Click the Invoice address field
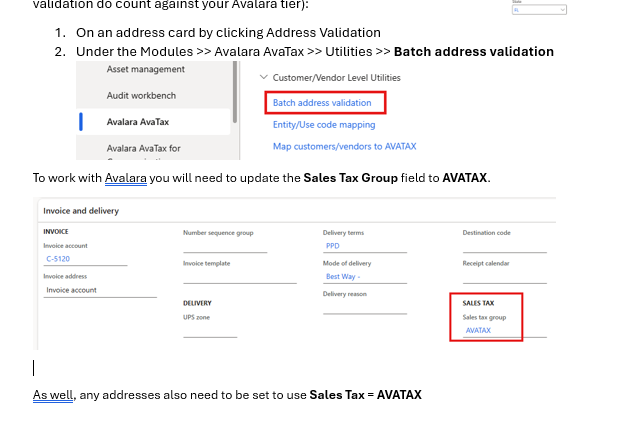This screenshot has width=617, height=424. coord(100,290)
